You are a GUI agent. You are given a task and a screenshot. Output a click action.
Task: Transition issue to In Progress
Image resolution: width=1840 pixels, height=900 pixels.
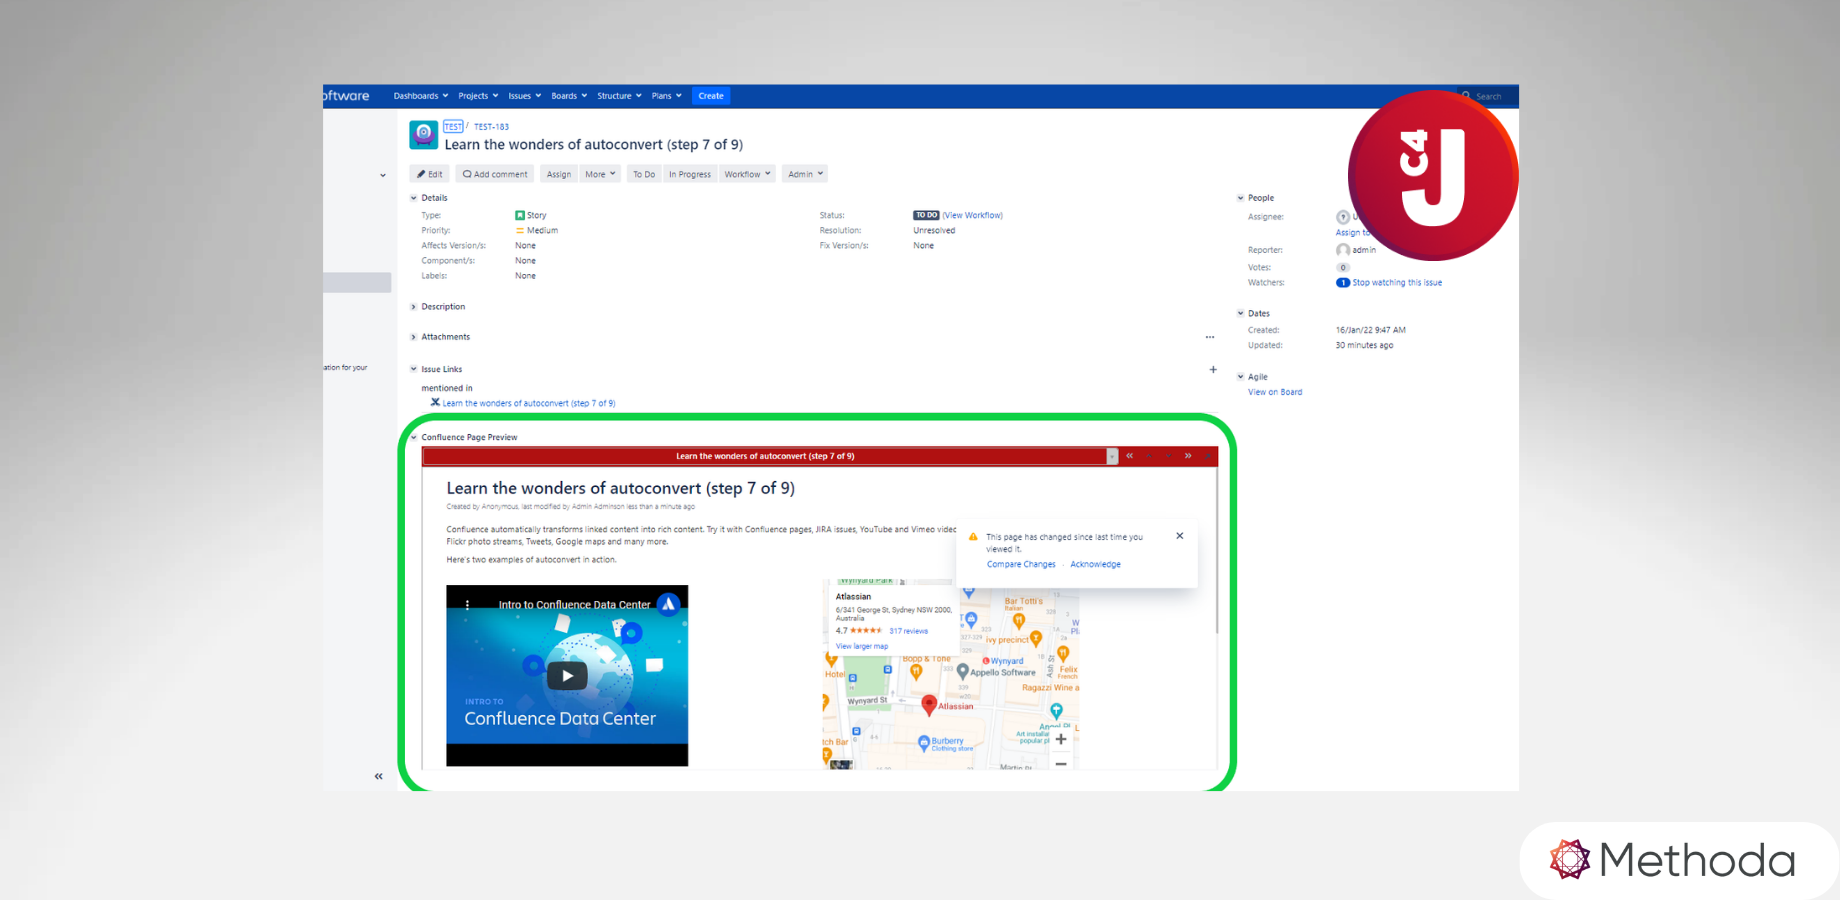pos(690,174)
